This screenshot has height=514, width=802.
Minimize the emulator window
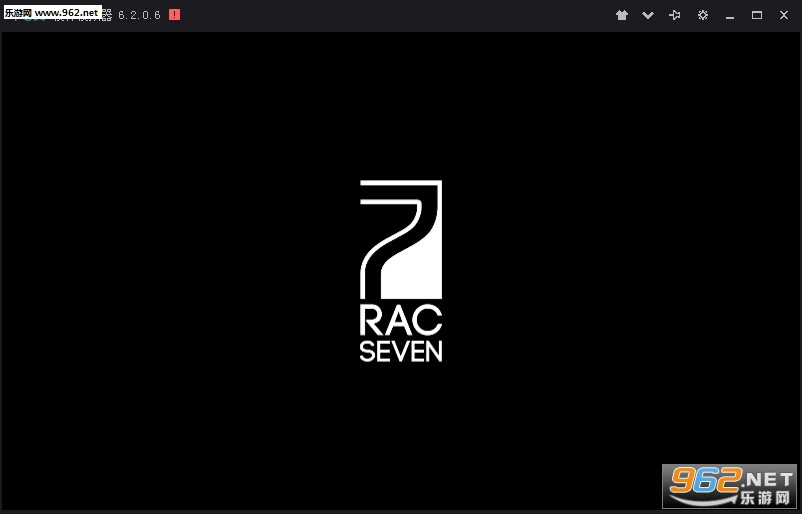pos(730,16)
